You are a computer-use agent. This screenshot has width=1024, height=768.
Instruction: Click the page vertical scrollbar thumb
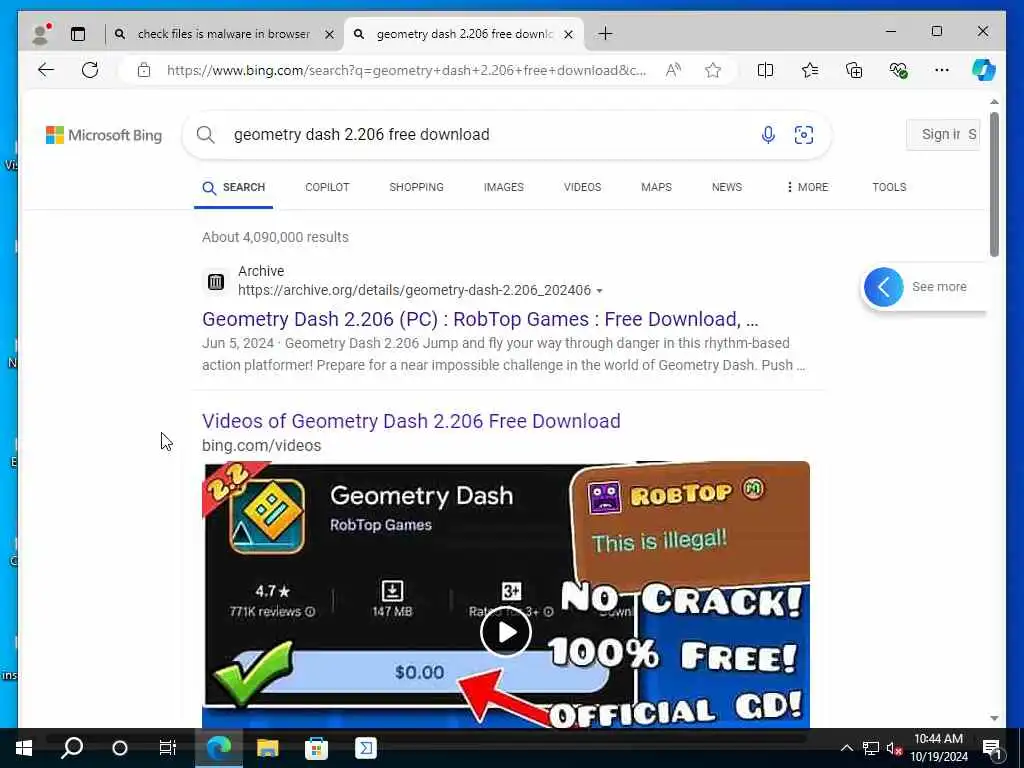pos(994,184)
